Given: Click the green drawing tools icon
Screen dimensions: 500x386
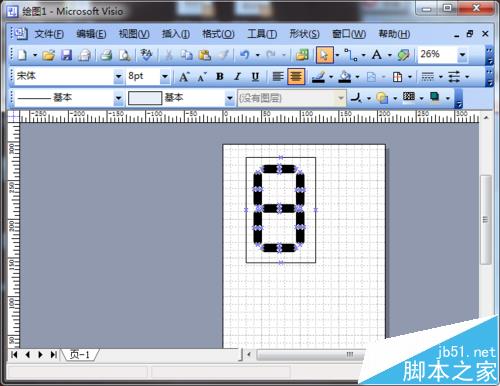Looking at the screenshot, I should click(403, 55).
